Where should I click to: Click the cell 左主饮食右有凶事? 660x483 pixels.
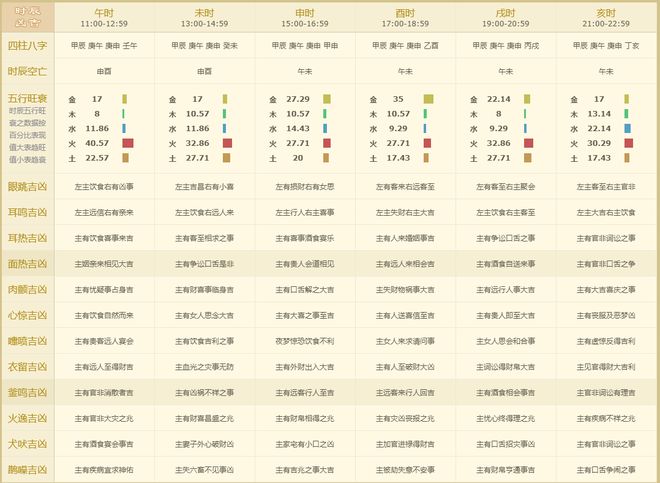104,187
